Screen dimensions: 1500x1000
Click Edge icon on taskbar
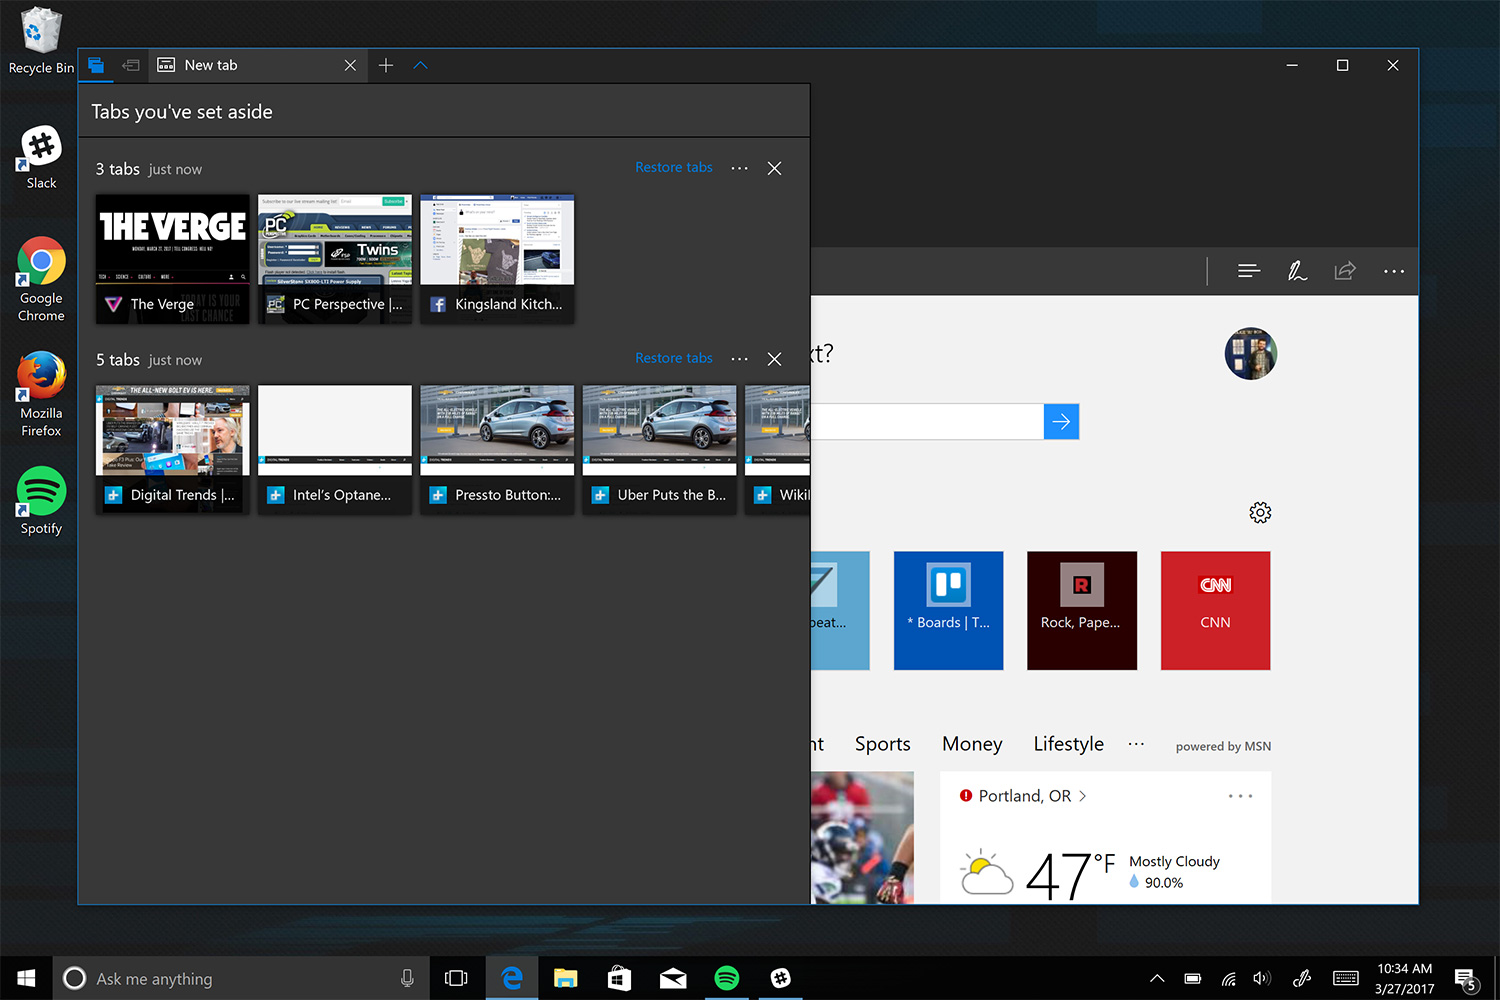(512, 978)
